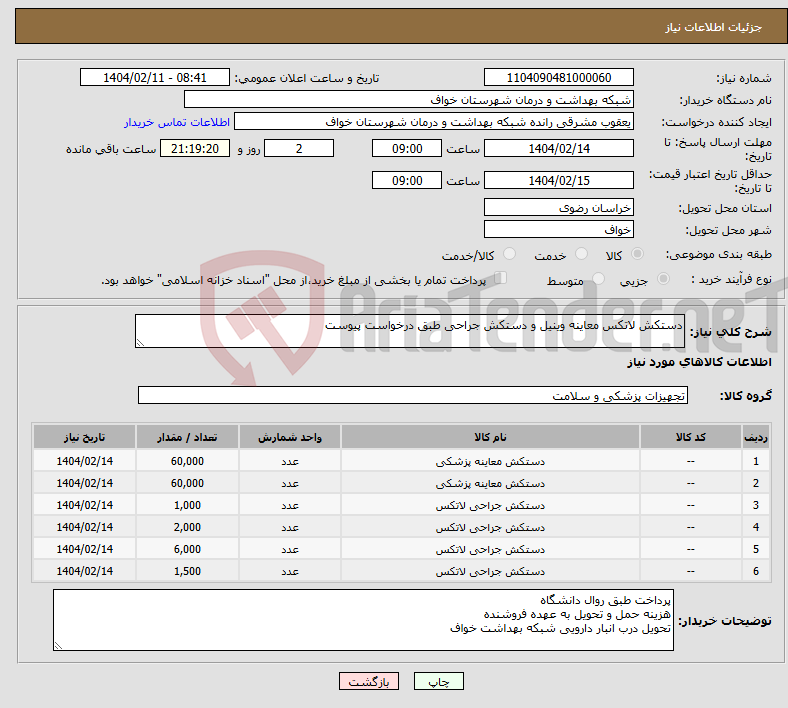This screenshot has width=788, height=708.
Task: Click quantity 2,000 in row 4
Action: pos(187,527)
